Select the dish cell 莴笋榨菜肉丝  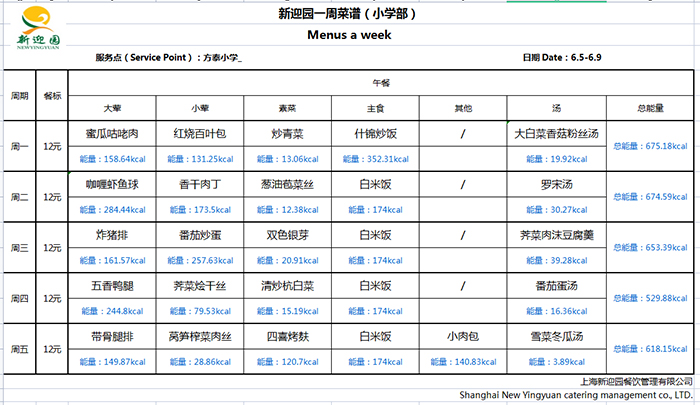coord(200,336)
